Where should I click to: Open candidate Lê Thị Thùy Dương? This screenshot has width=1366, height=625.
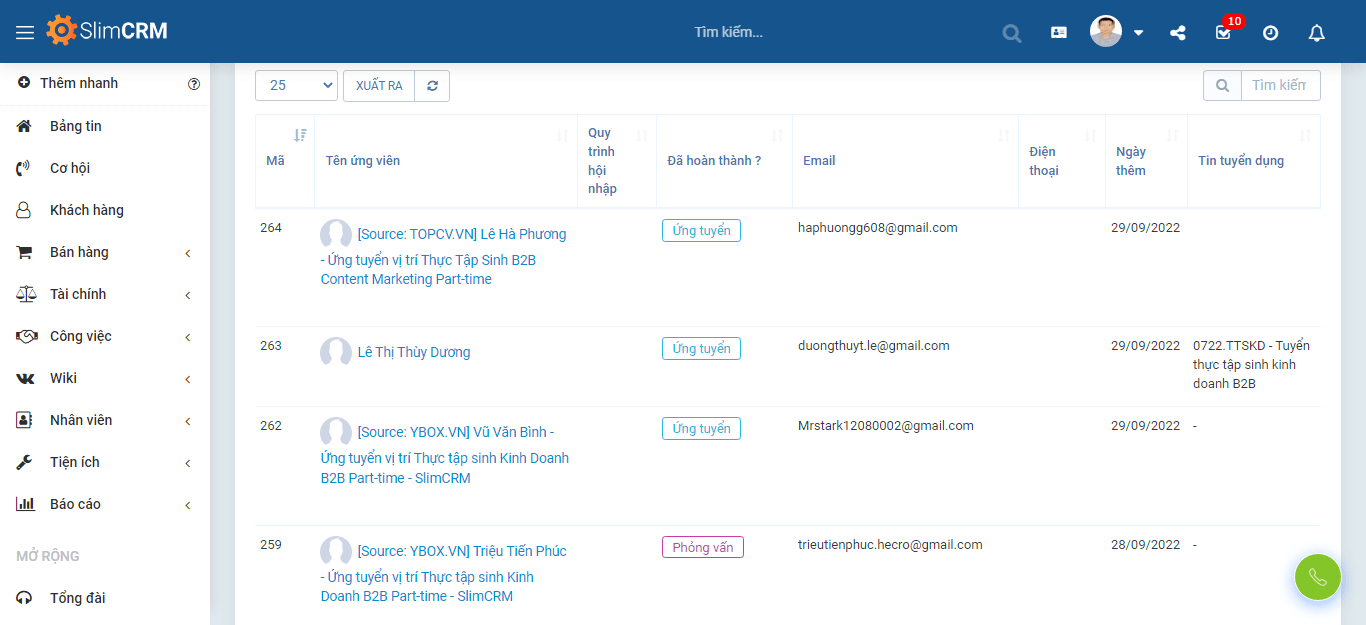(413, 352)
